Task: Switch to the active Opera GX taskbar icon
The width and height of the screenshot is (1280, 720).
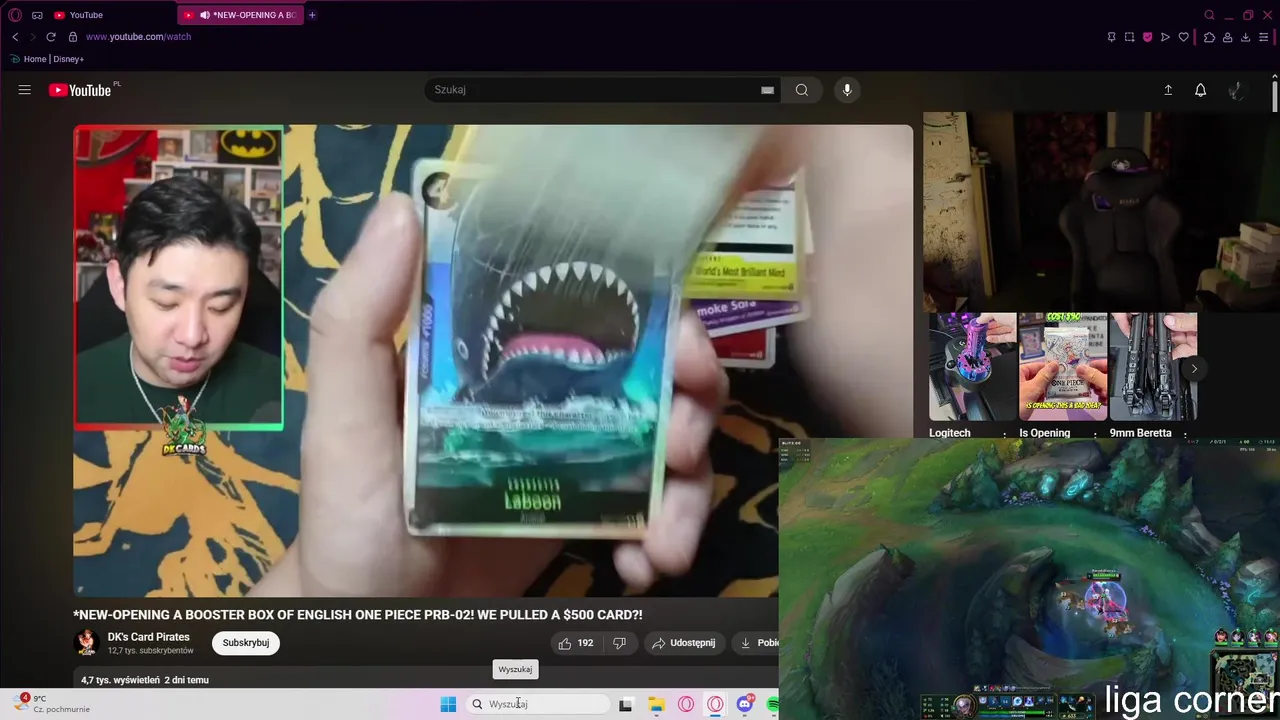Action: pyautogui.click(x=715, y=704)
